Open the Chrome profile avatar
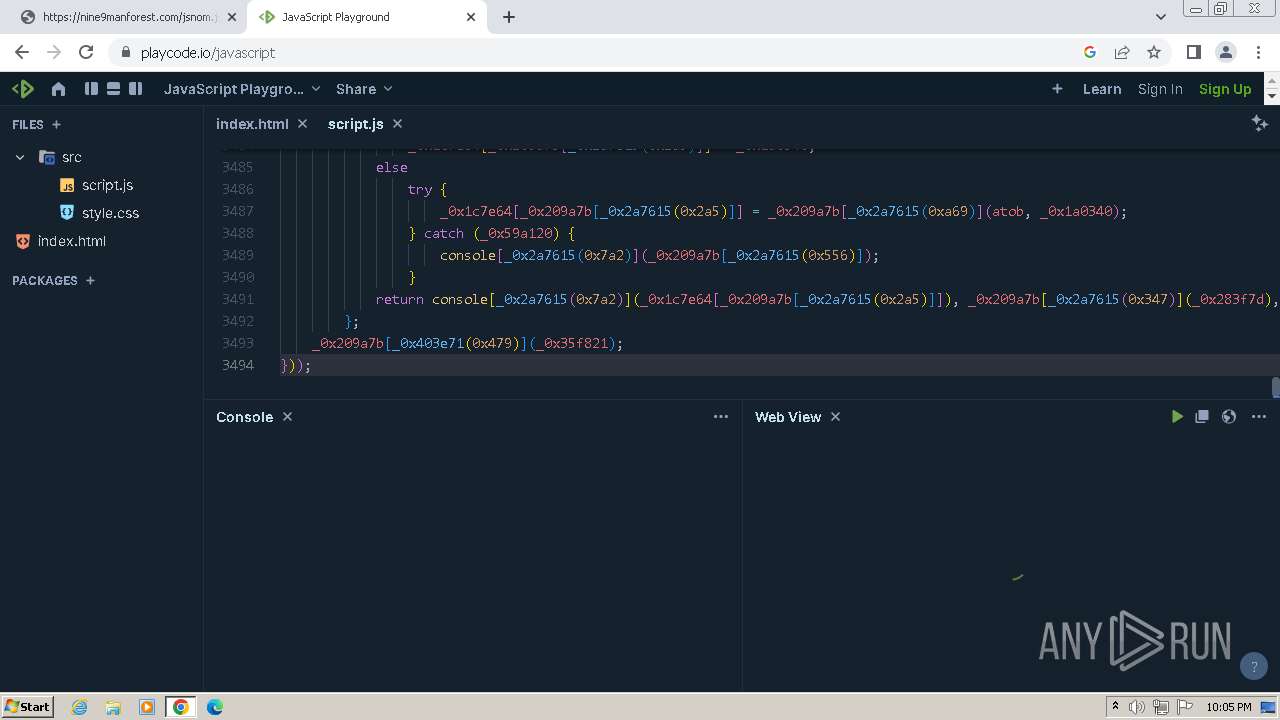The image size is (1280, 720). click(1225, 52)
